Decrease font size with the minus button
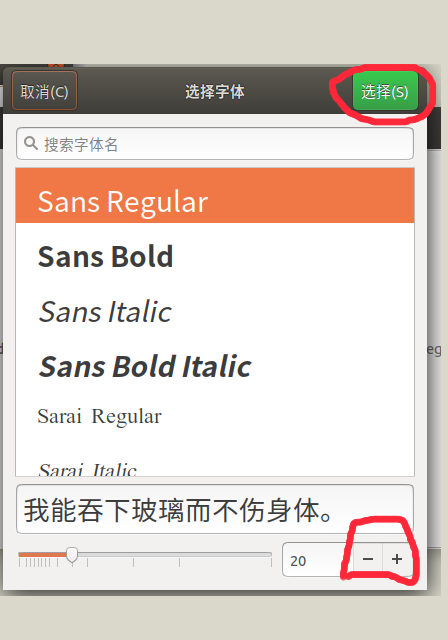This screenshot has width=448, height=640. pos(368,559)
